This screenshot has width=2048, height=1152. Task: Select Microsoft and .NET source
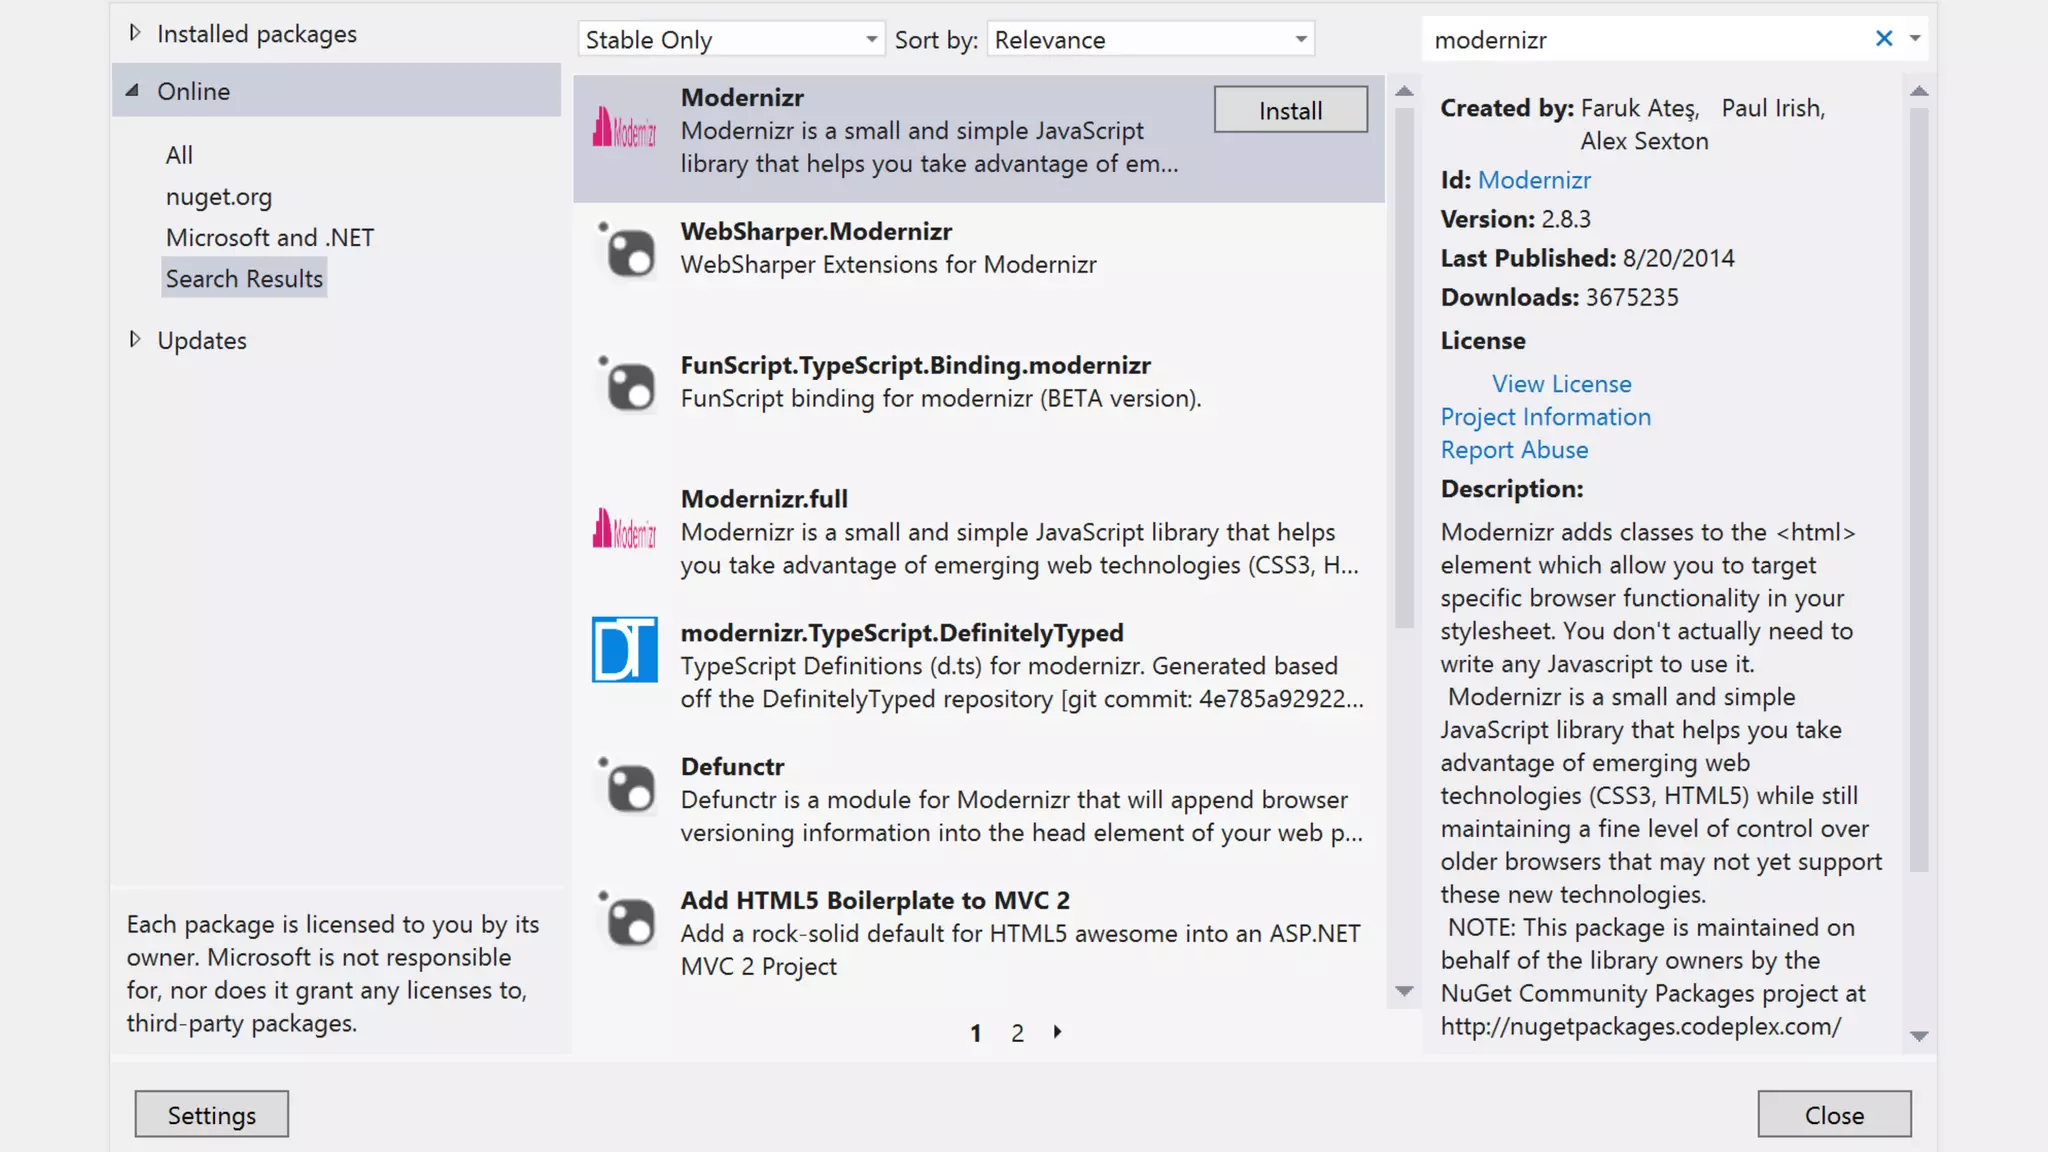click(x=270, y=238)
